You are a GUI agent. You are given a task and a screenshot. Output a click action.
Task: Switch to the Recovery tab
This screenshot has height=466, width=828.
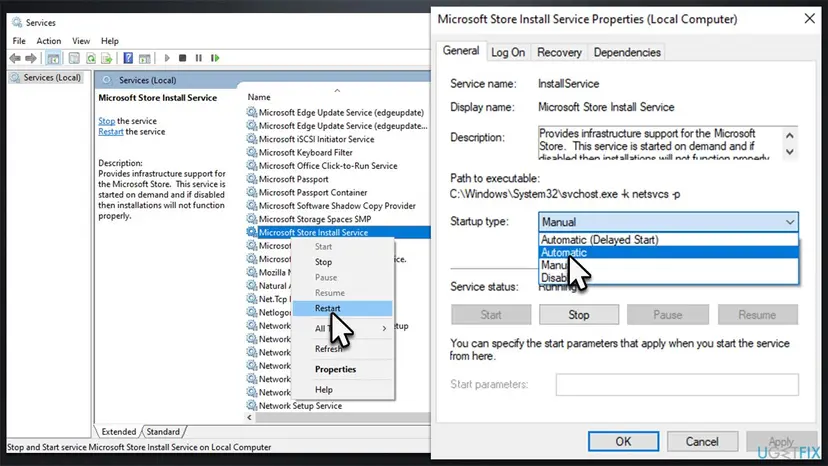tap(559, 52)
